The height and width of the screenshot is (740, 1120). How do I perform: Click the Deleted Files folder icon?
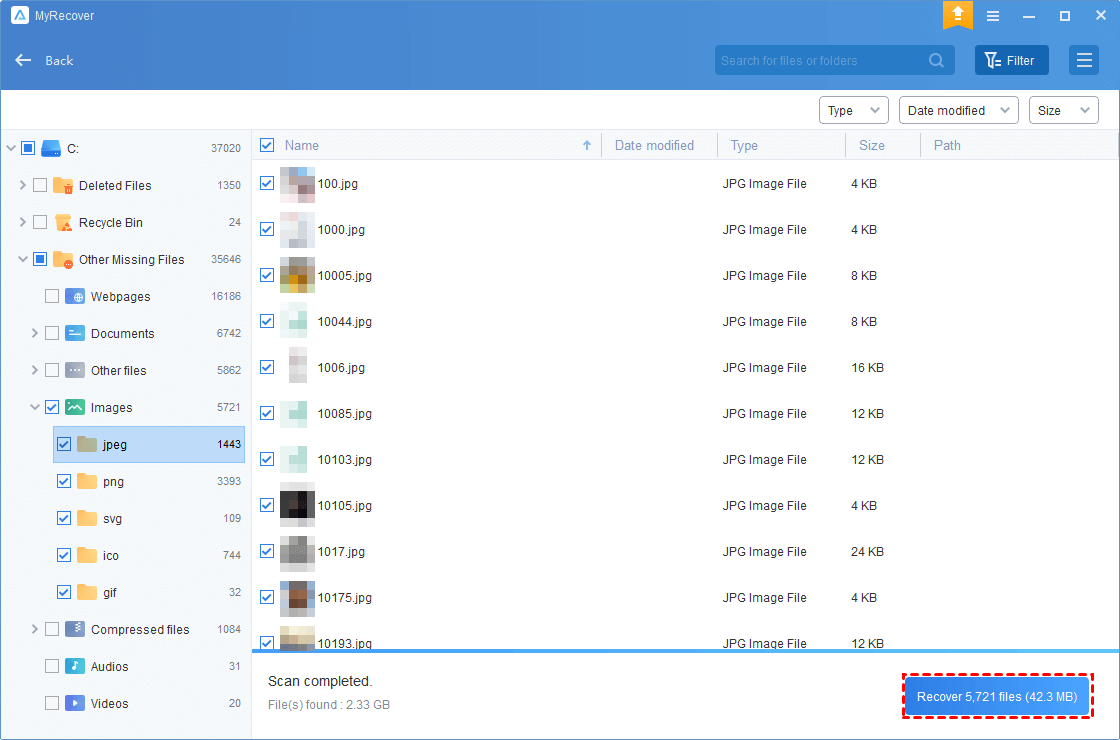(x=63, y=185)
